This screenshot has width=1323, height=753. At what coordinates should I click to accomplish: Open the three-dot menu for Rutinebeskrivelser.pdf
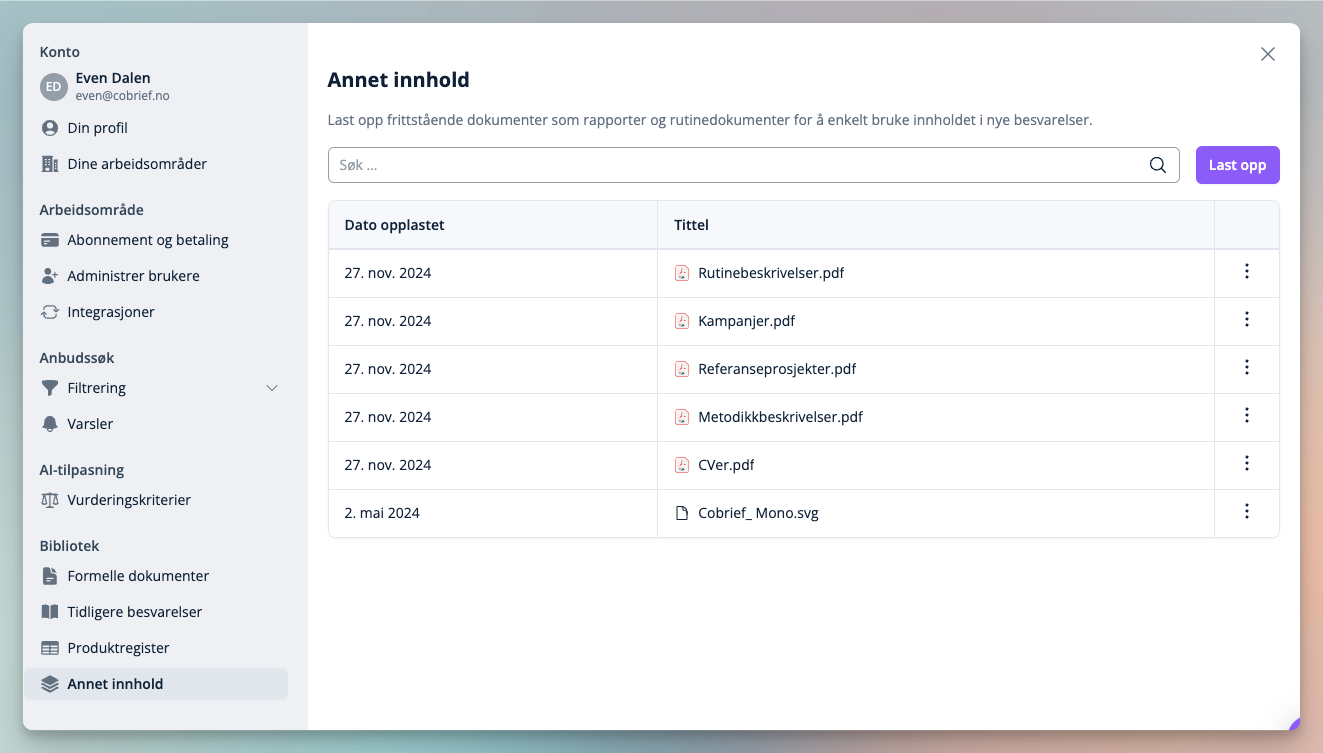(x=1246, y=272)
